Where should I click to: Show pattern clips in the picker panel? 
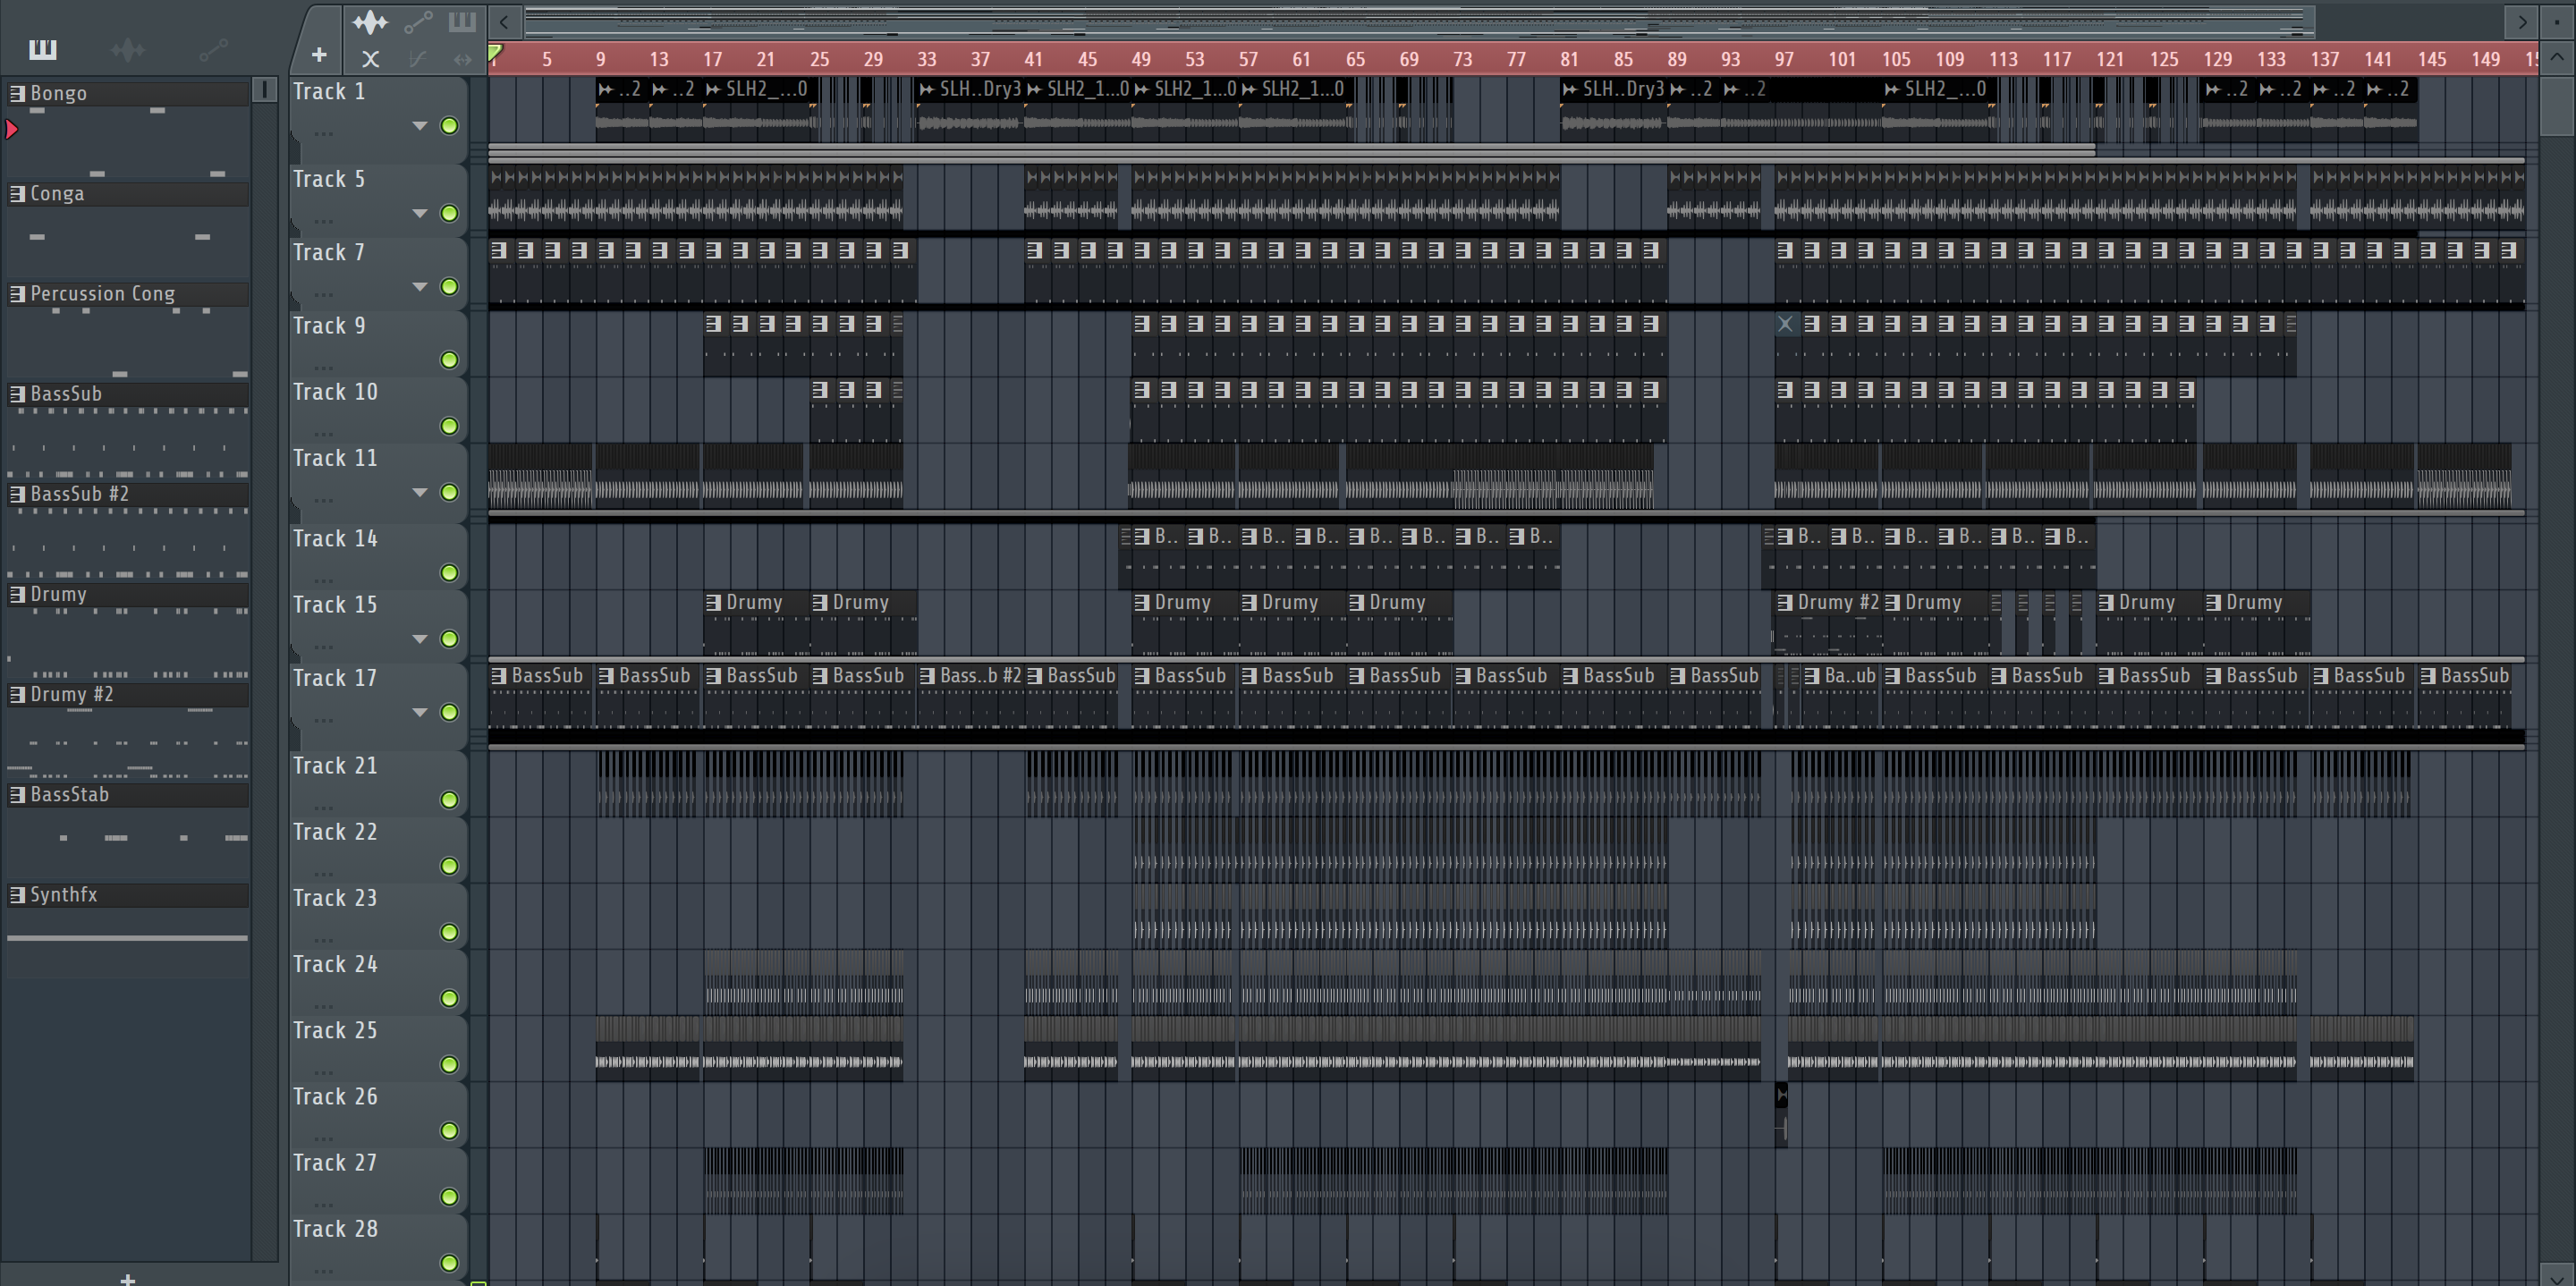point(43,49)
